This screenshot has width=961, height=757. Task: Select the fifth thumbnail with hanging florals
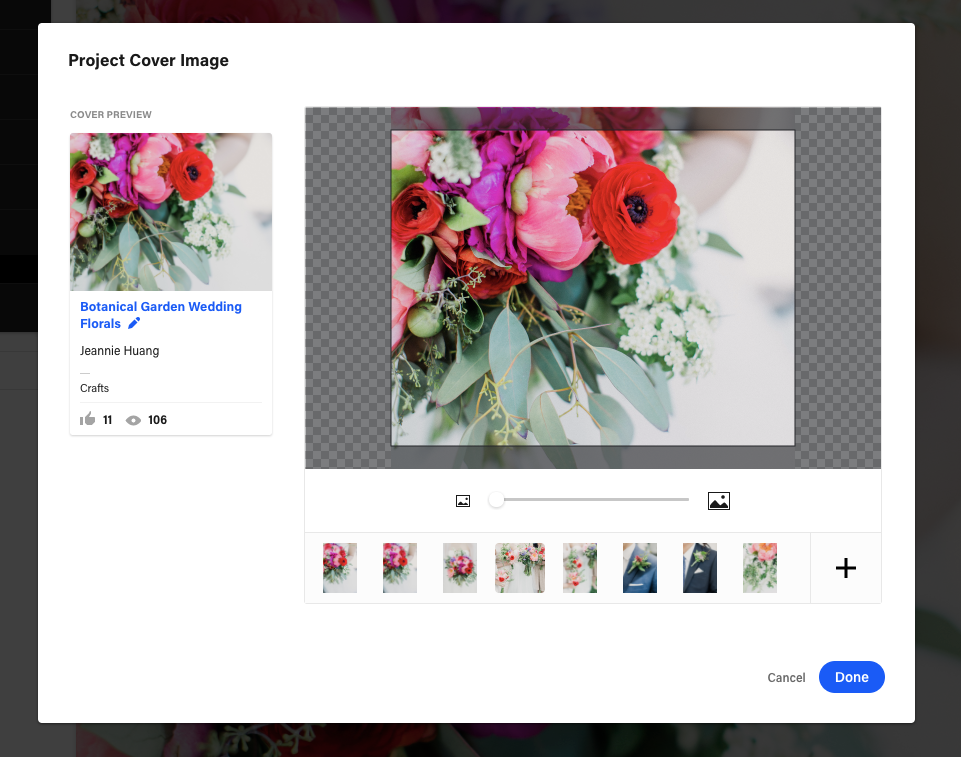[580, 568]
